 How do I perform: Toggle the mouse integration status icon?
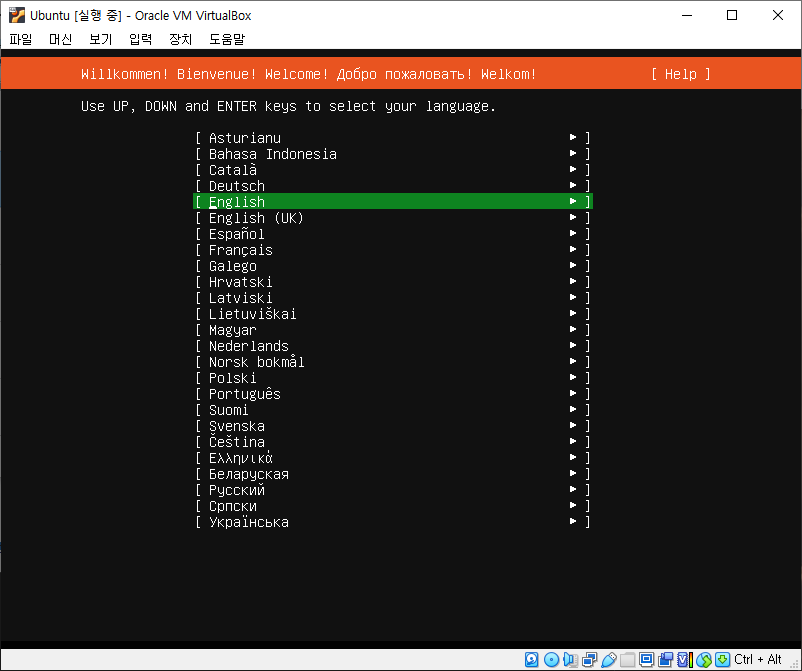tap(704, 660)
